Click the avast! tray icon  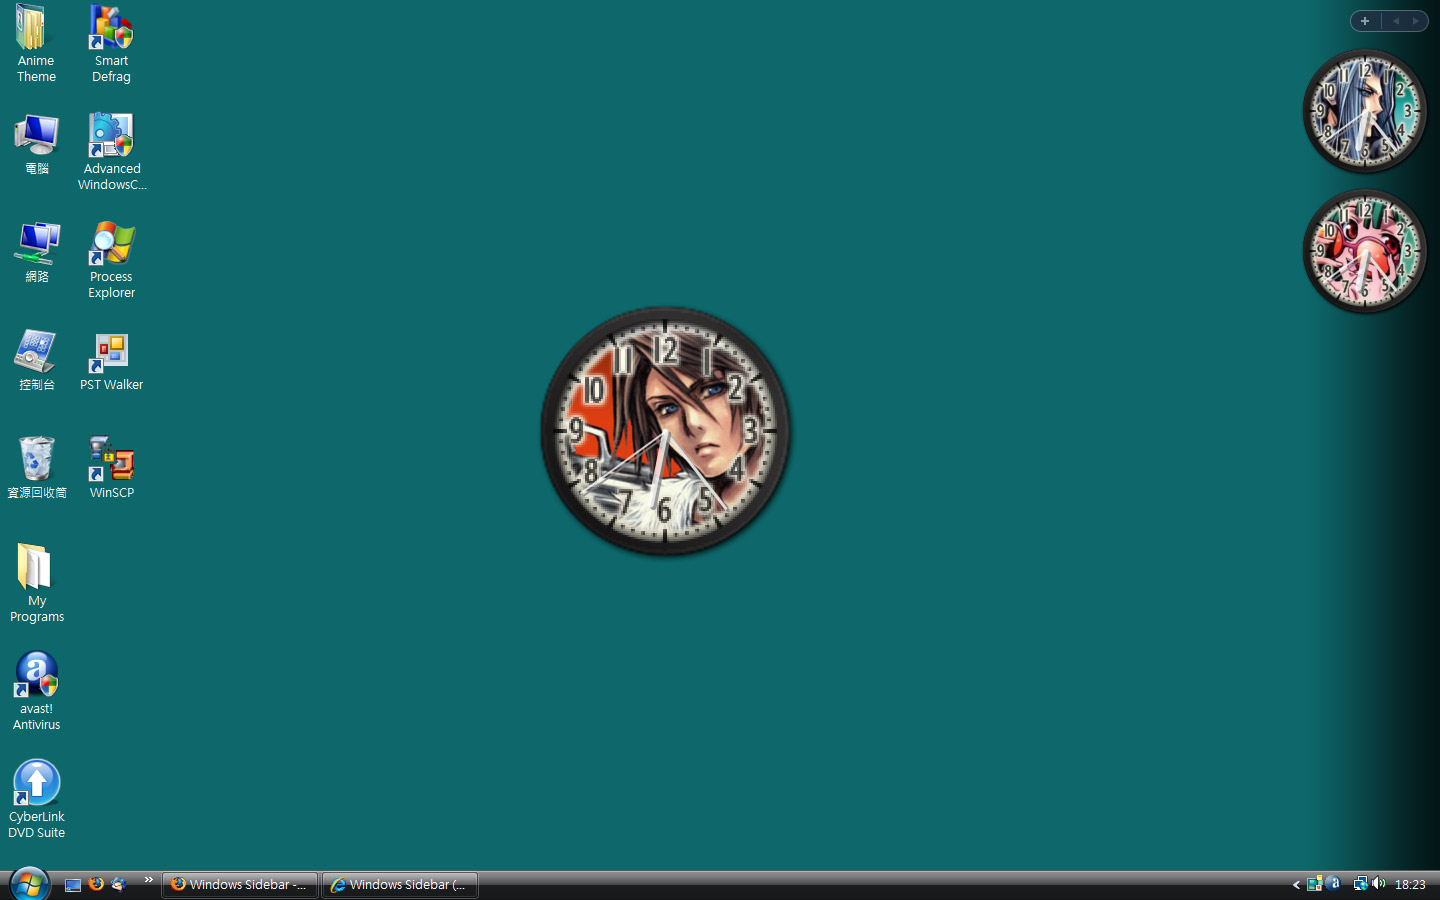(x=1333, y=884)
